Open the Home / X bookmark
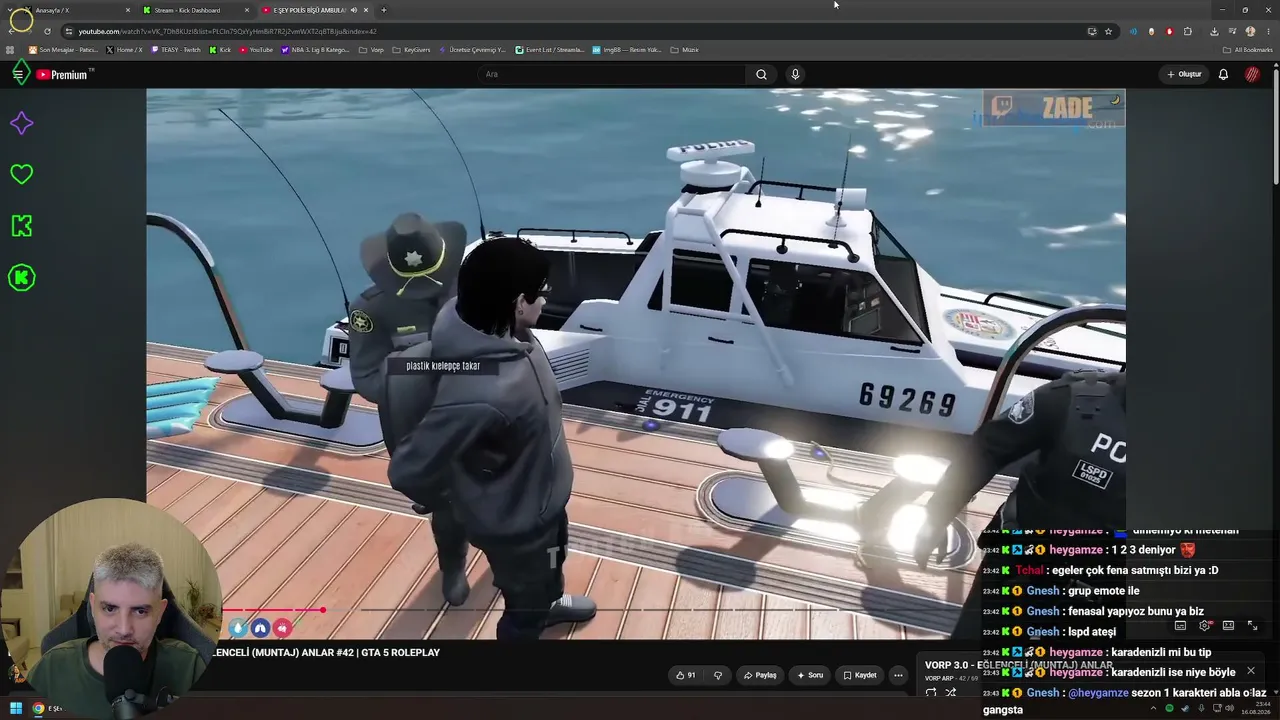This screenshot has width=1280, height=720. click(x=124, y=50)
